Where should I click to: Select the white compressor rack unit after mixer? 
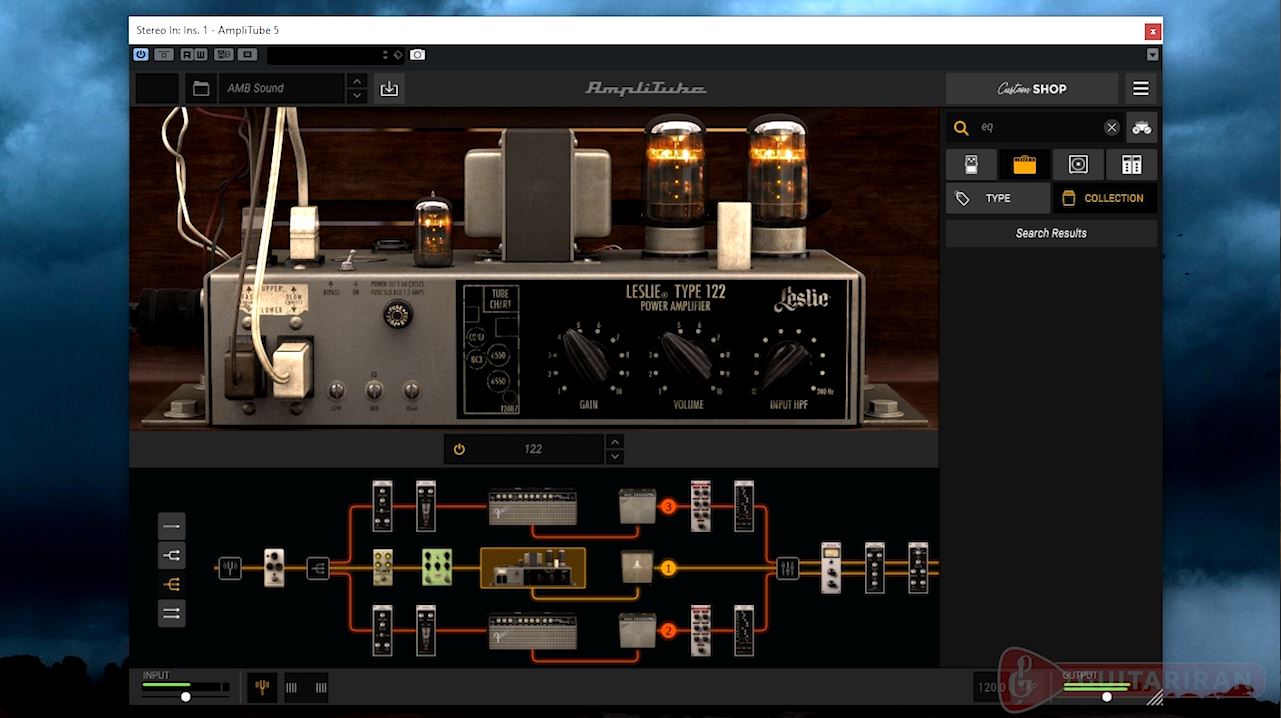[831, 567]
